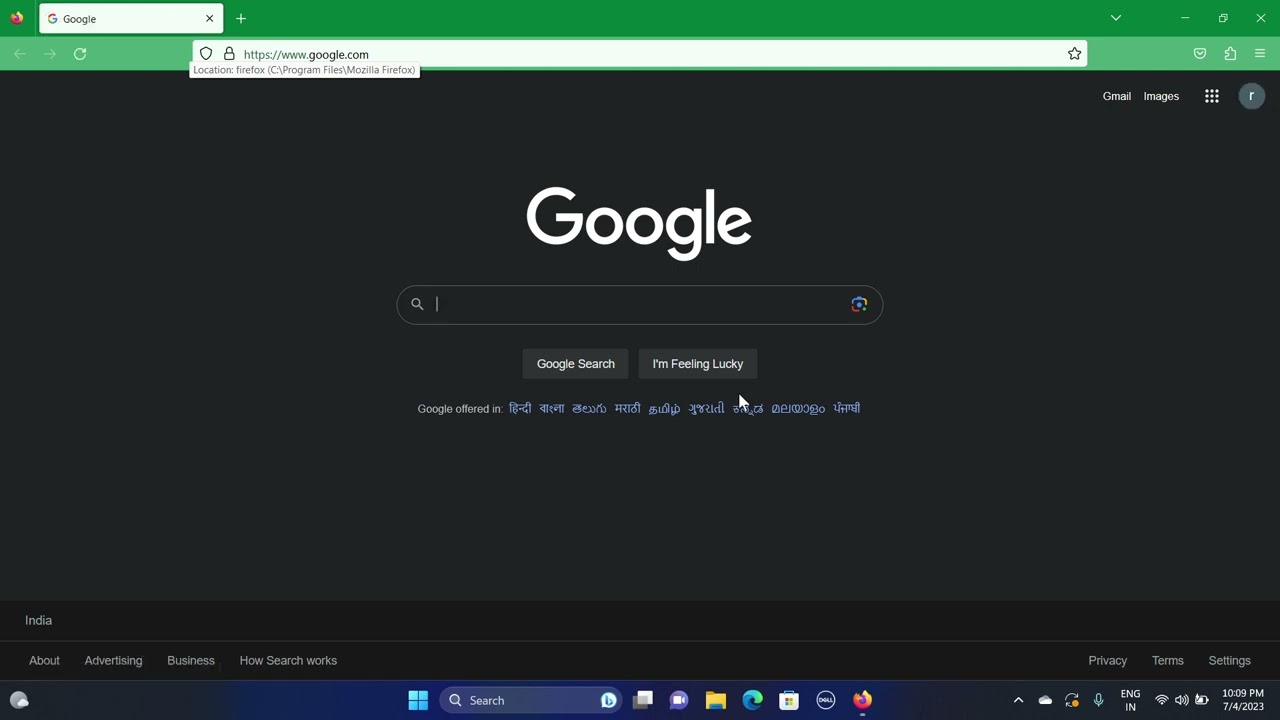Bookmark this page with star icon

click(1074, 54)
